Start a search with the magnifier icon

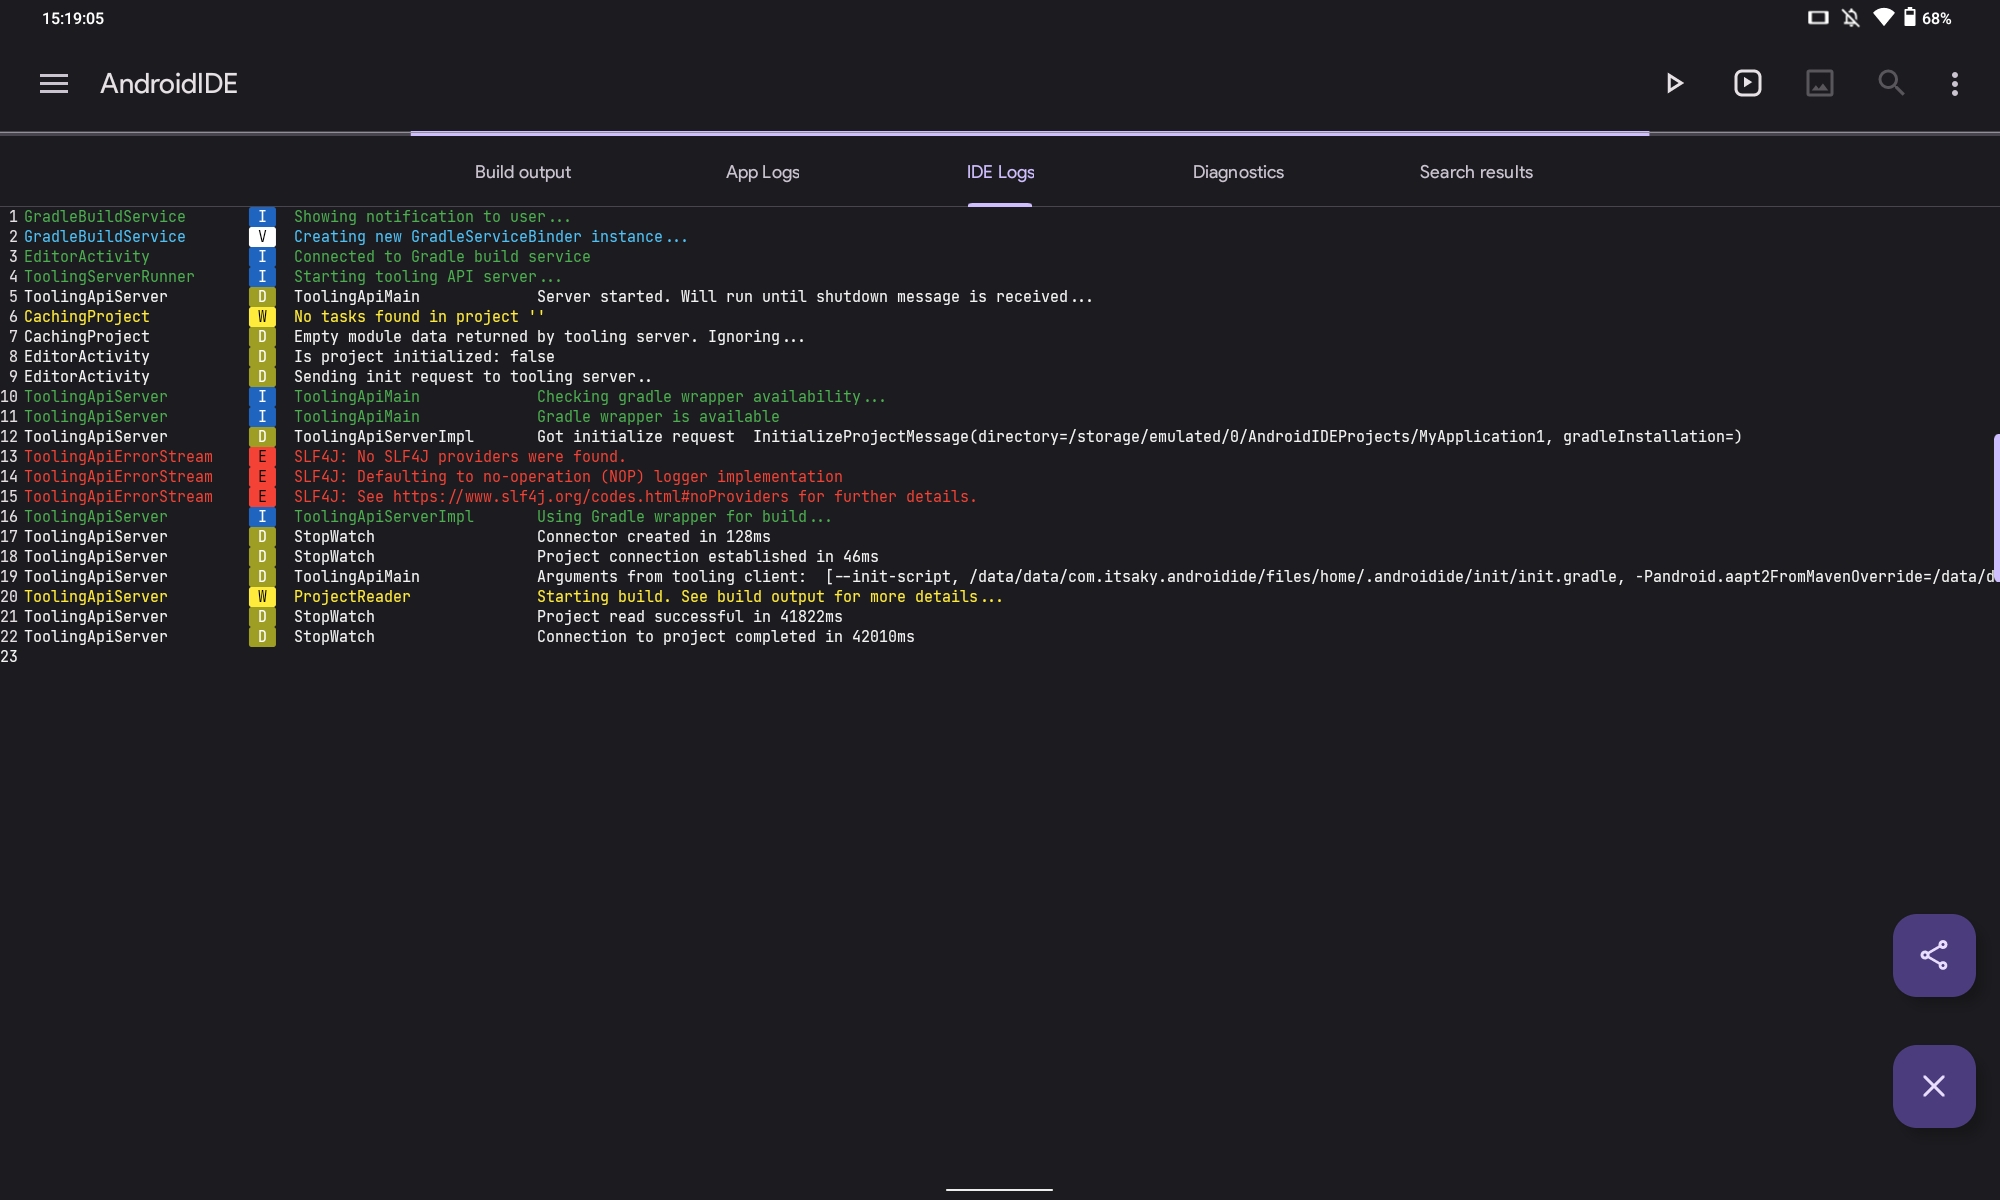pos(1890,83)
